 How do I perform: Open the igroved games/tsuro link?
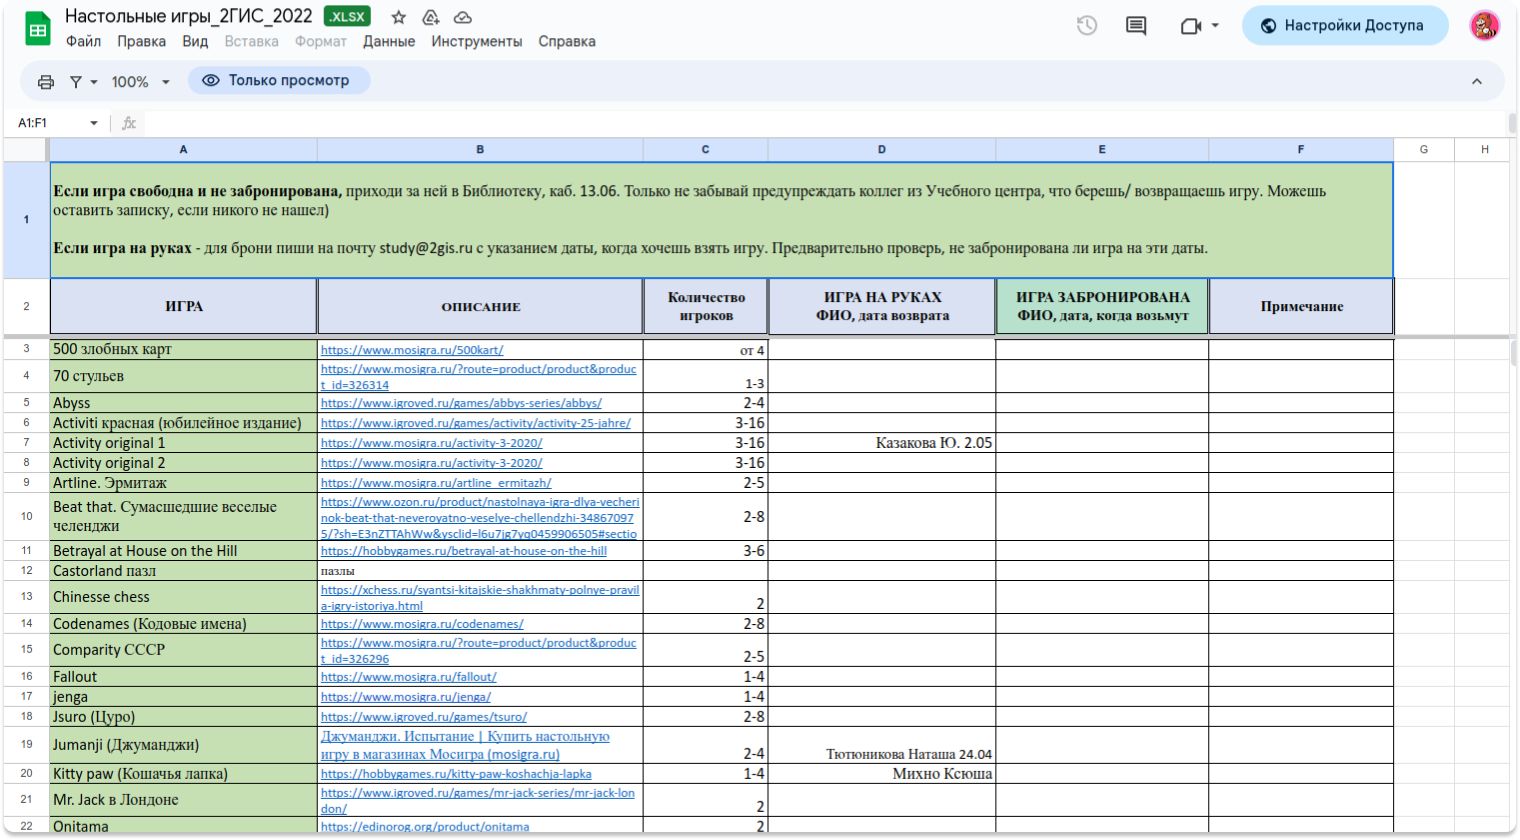(424, 717)
